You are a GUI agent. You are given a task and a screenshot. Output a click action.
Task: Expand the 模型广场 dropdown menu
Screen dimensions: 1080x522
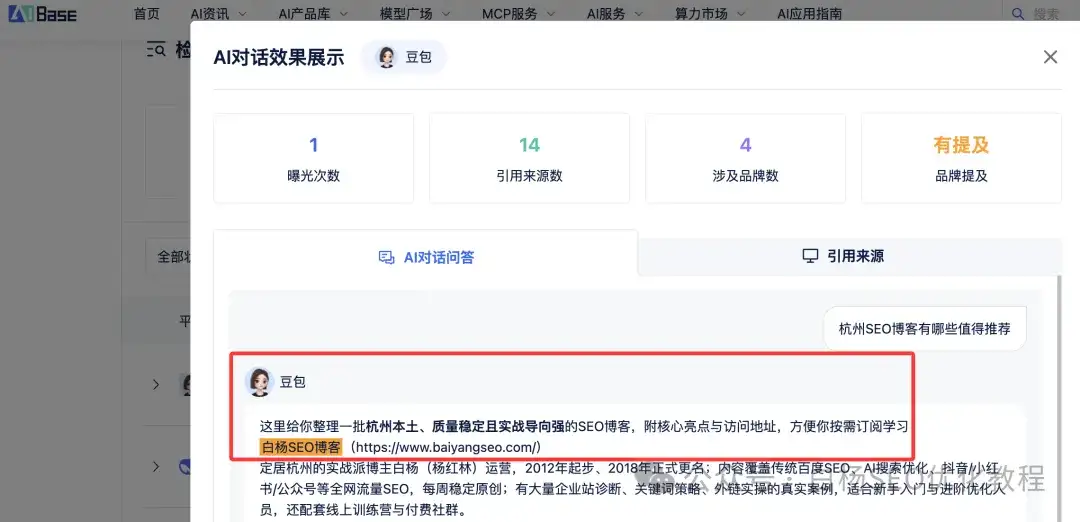coord(415,14)
